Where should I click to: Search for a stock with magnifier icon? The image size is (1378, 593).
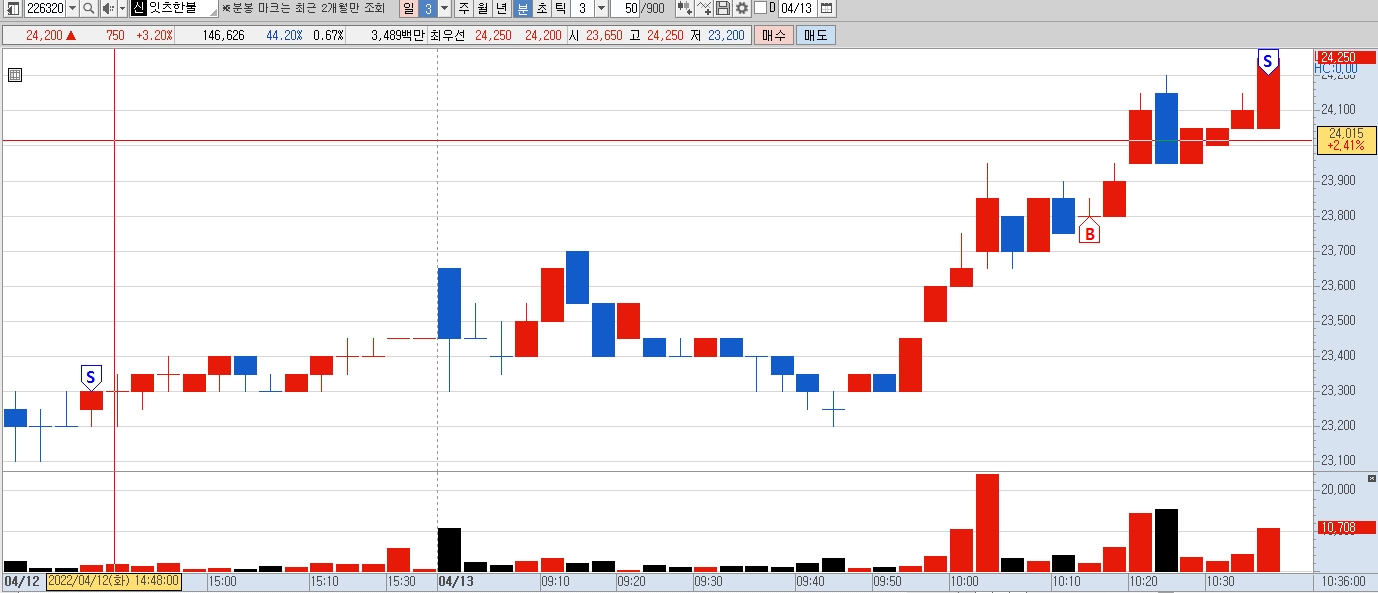(x=88, y=8)
